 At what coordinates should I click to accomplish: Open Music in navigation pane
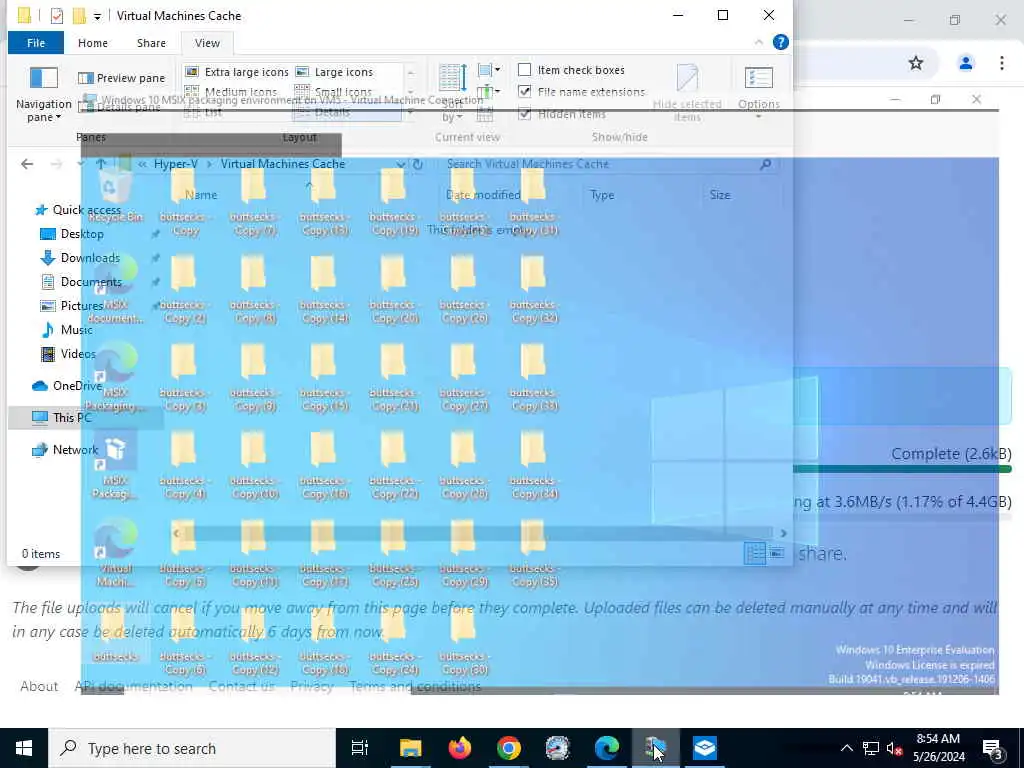[76, 330]
